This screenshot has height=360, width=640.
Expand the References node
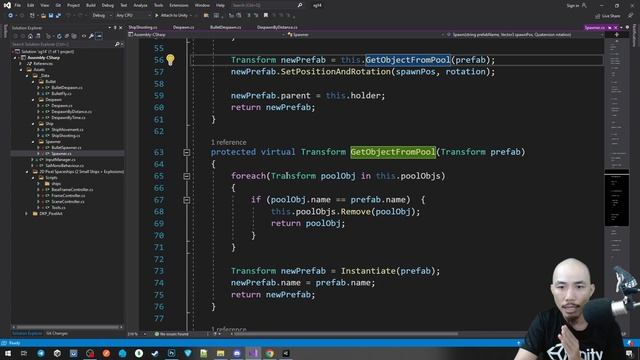[x=21, y=64]
